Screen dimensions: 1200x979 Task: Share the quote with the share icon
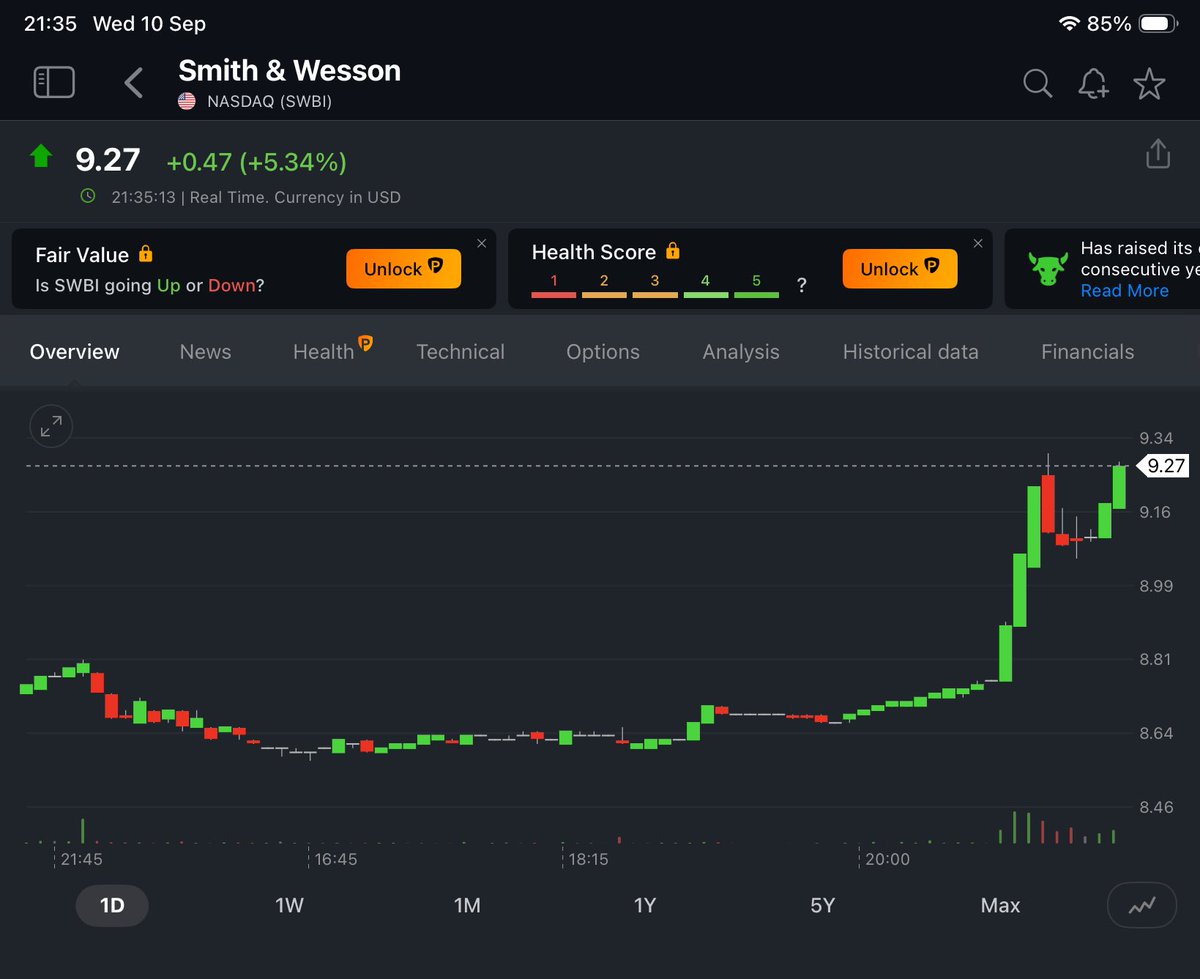tap(1157, 154)
